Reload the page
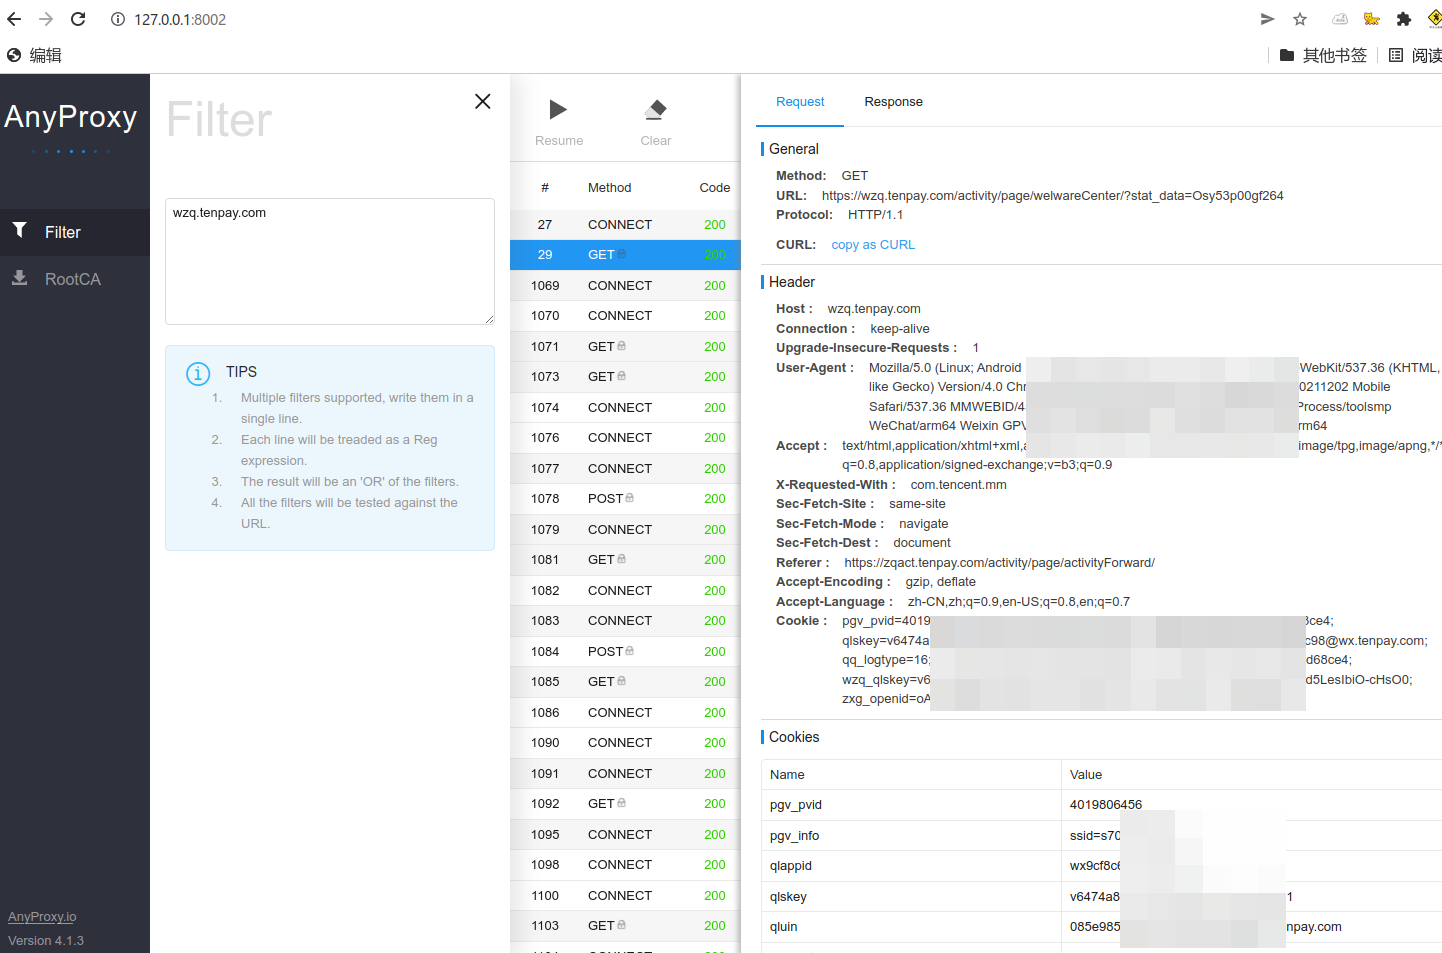The image size is (1442, 953). 78,19
